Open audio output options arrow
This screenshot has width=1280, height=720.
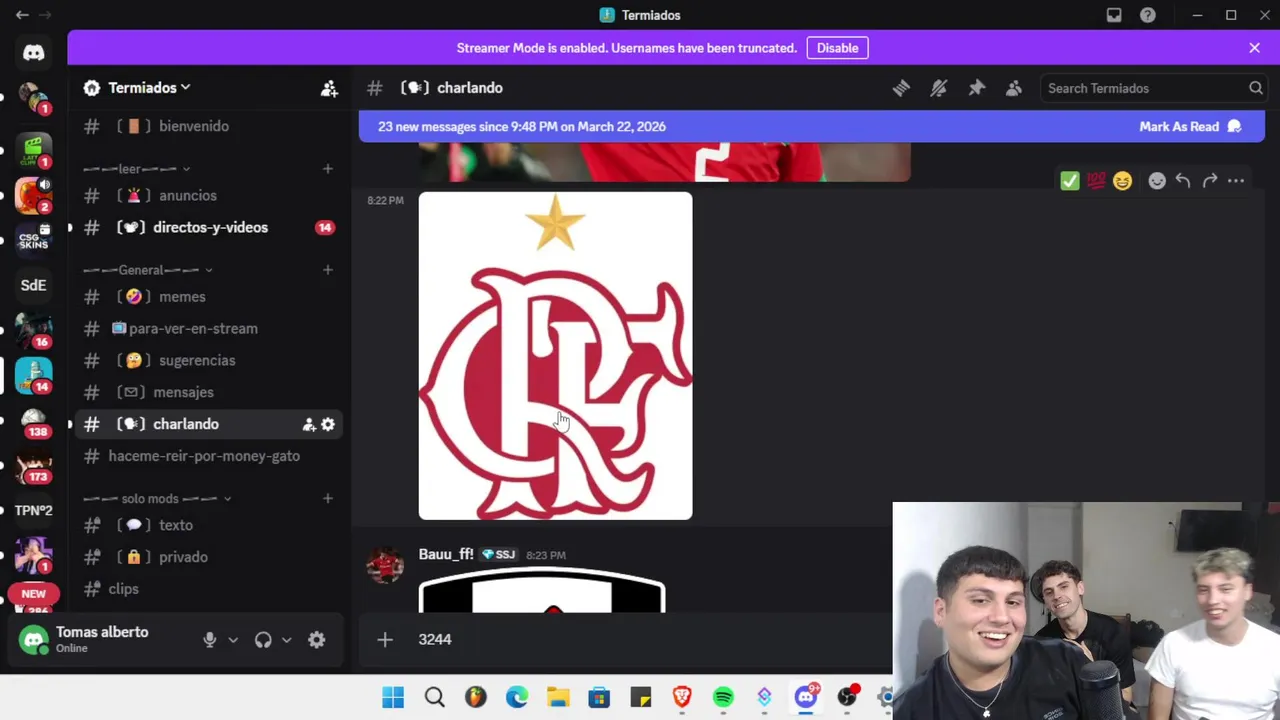point(286,640)
